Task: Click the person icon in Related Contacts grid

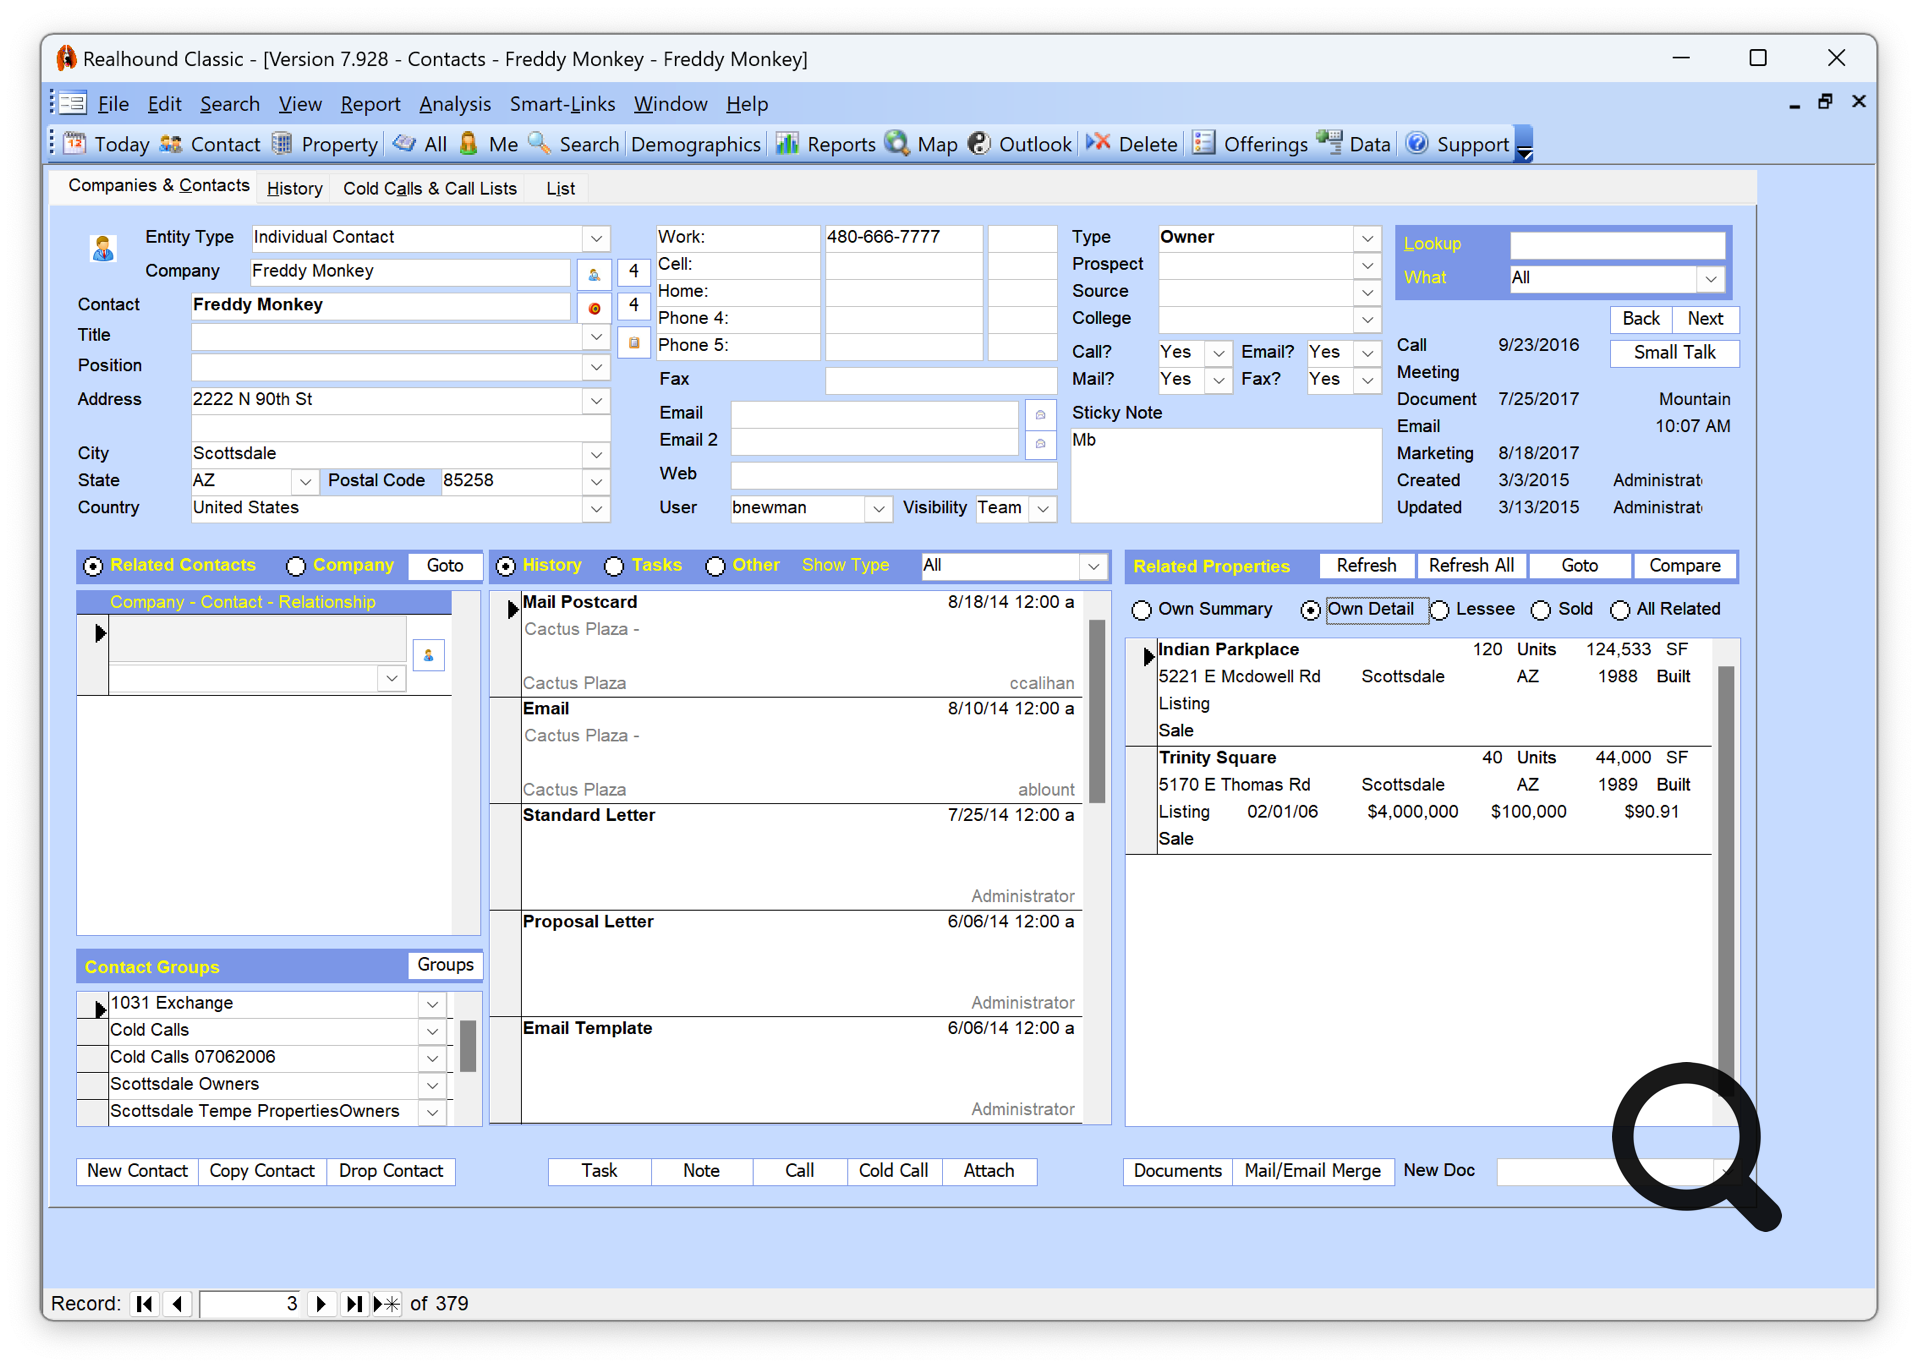Action: 429,656
